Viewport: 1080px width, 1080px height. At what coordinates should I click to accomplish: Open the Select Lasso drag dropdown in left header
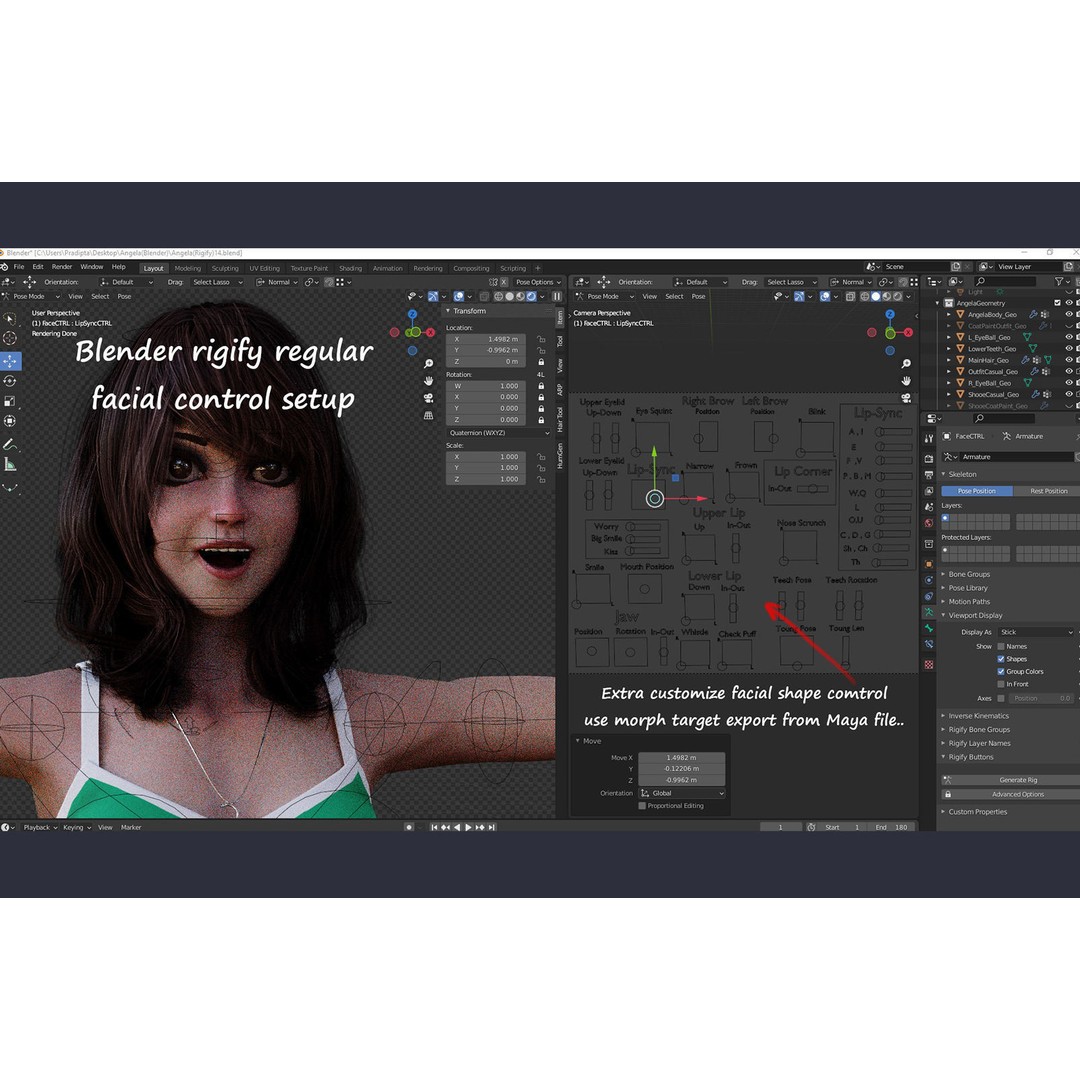click(217, 282)
